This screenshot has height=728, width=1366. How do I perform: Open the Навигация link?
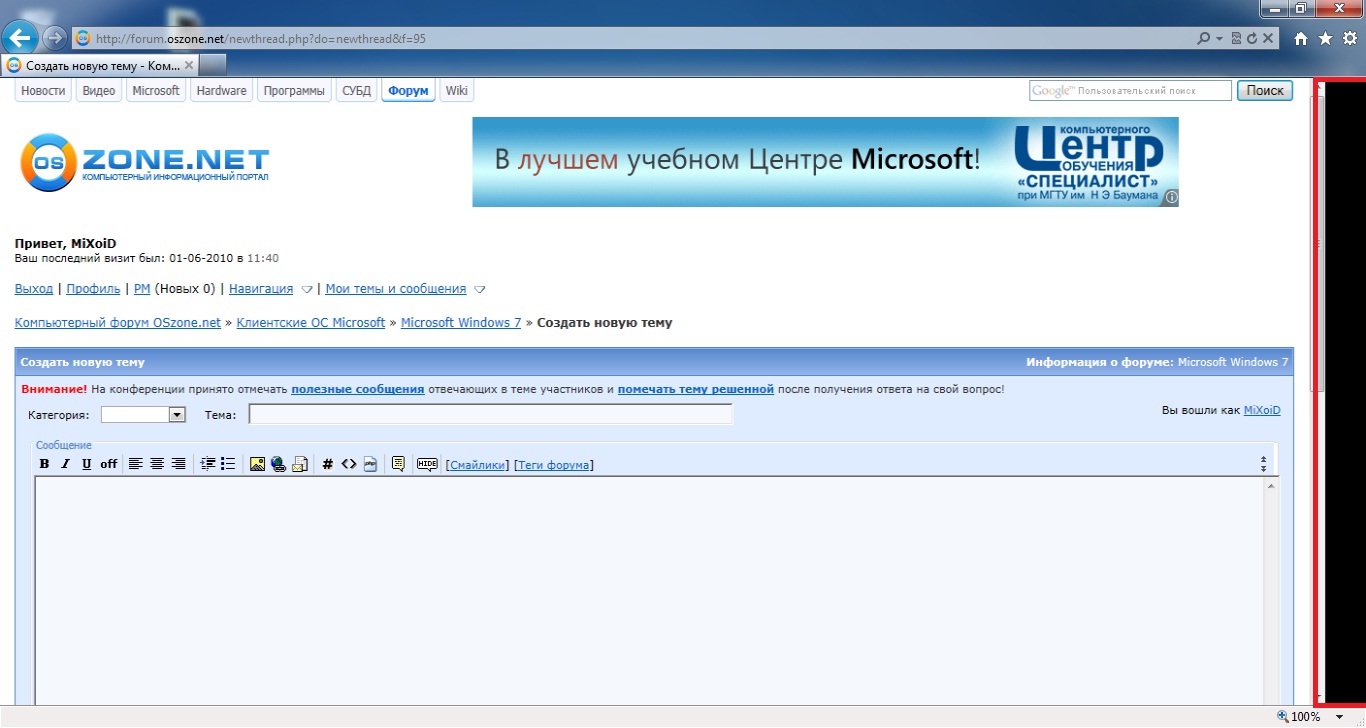[x=261, y=289]
